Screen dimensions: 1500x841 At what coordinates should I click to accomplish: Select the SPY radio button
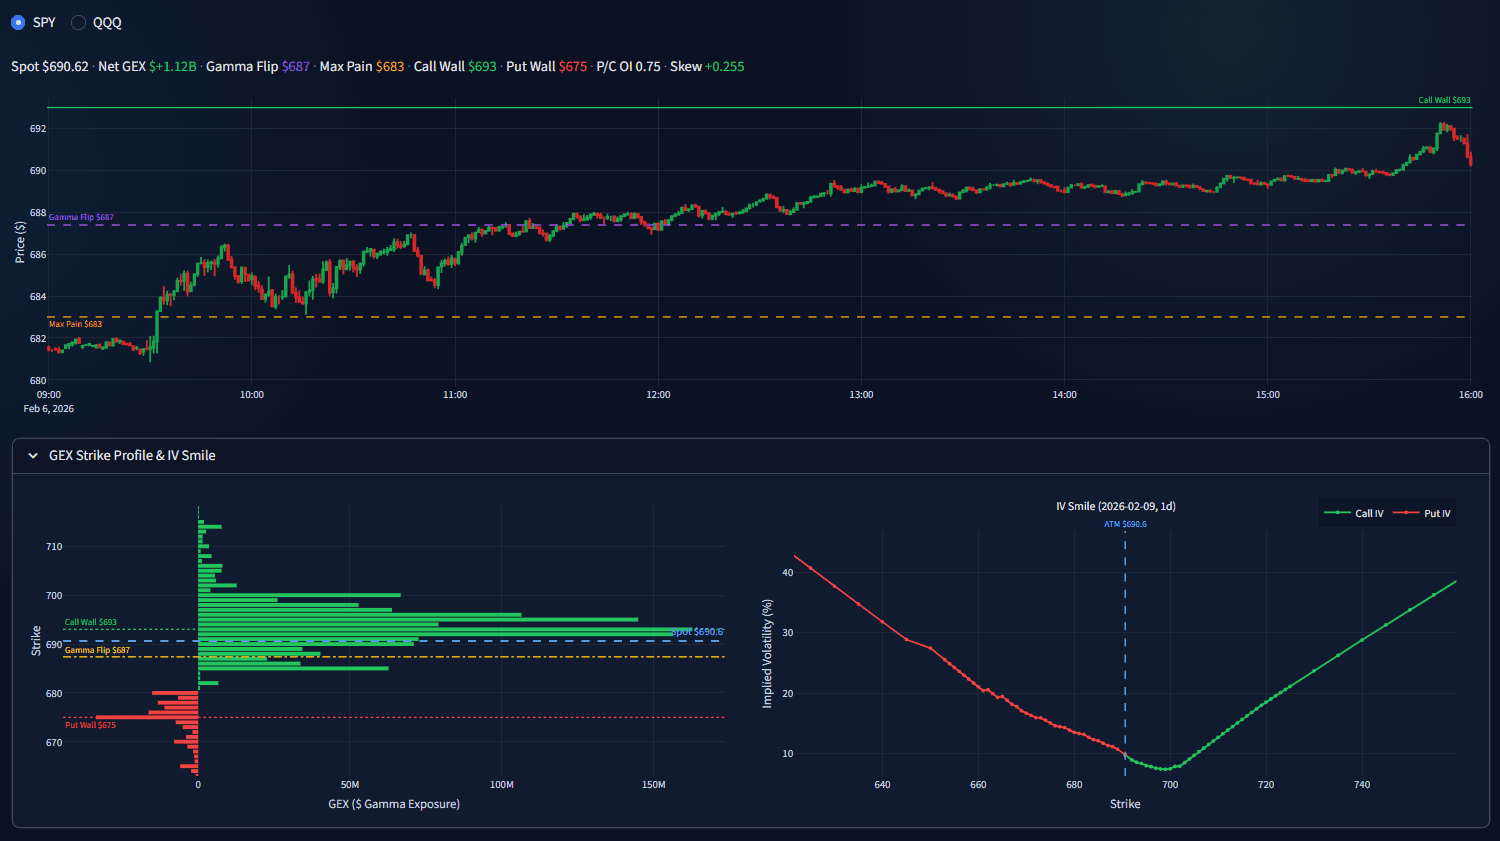[18, 21]
